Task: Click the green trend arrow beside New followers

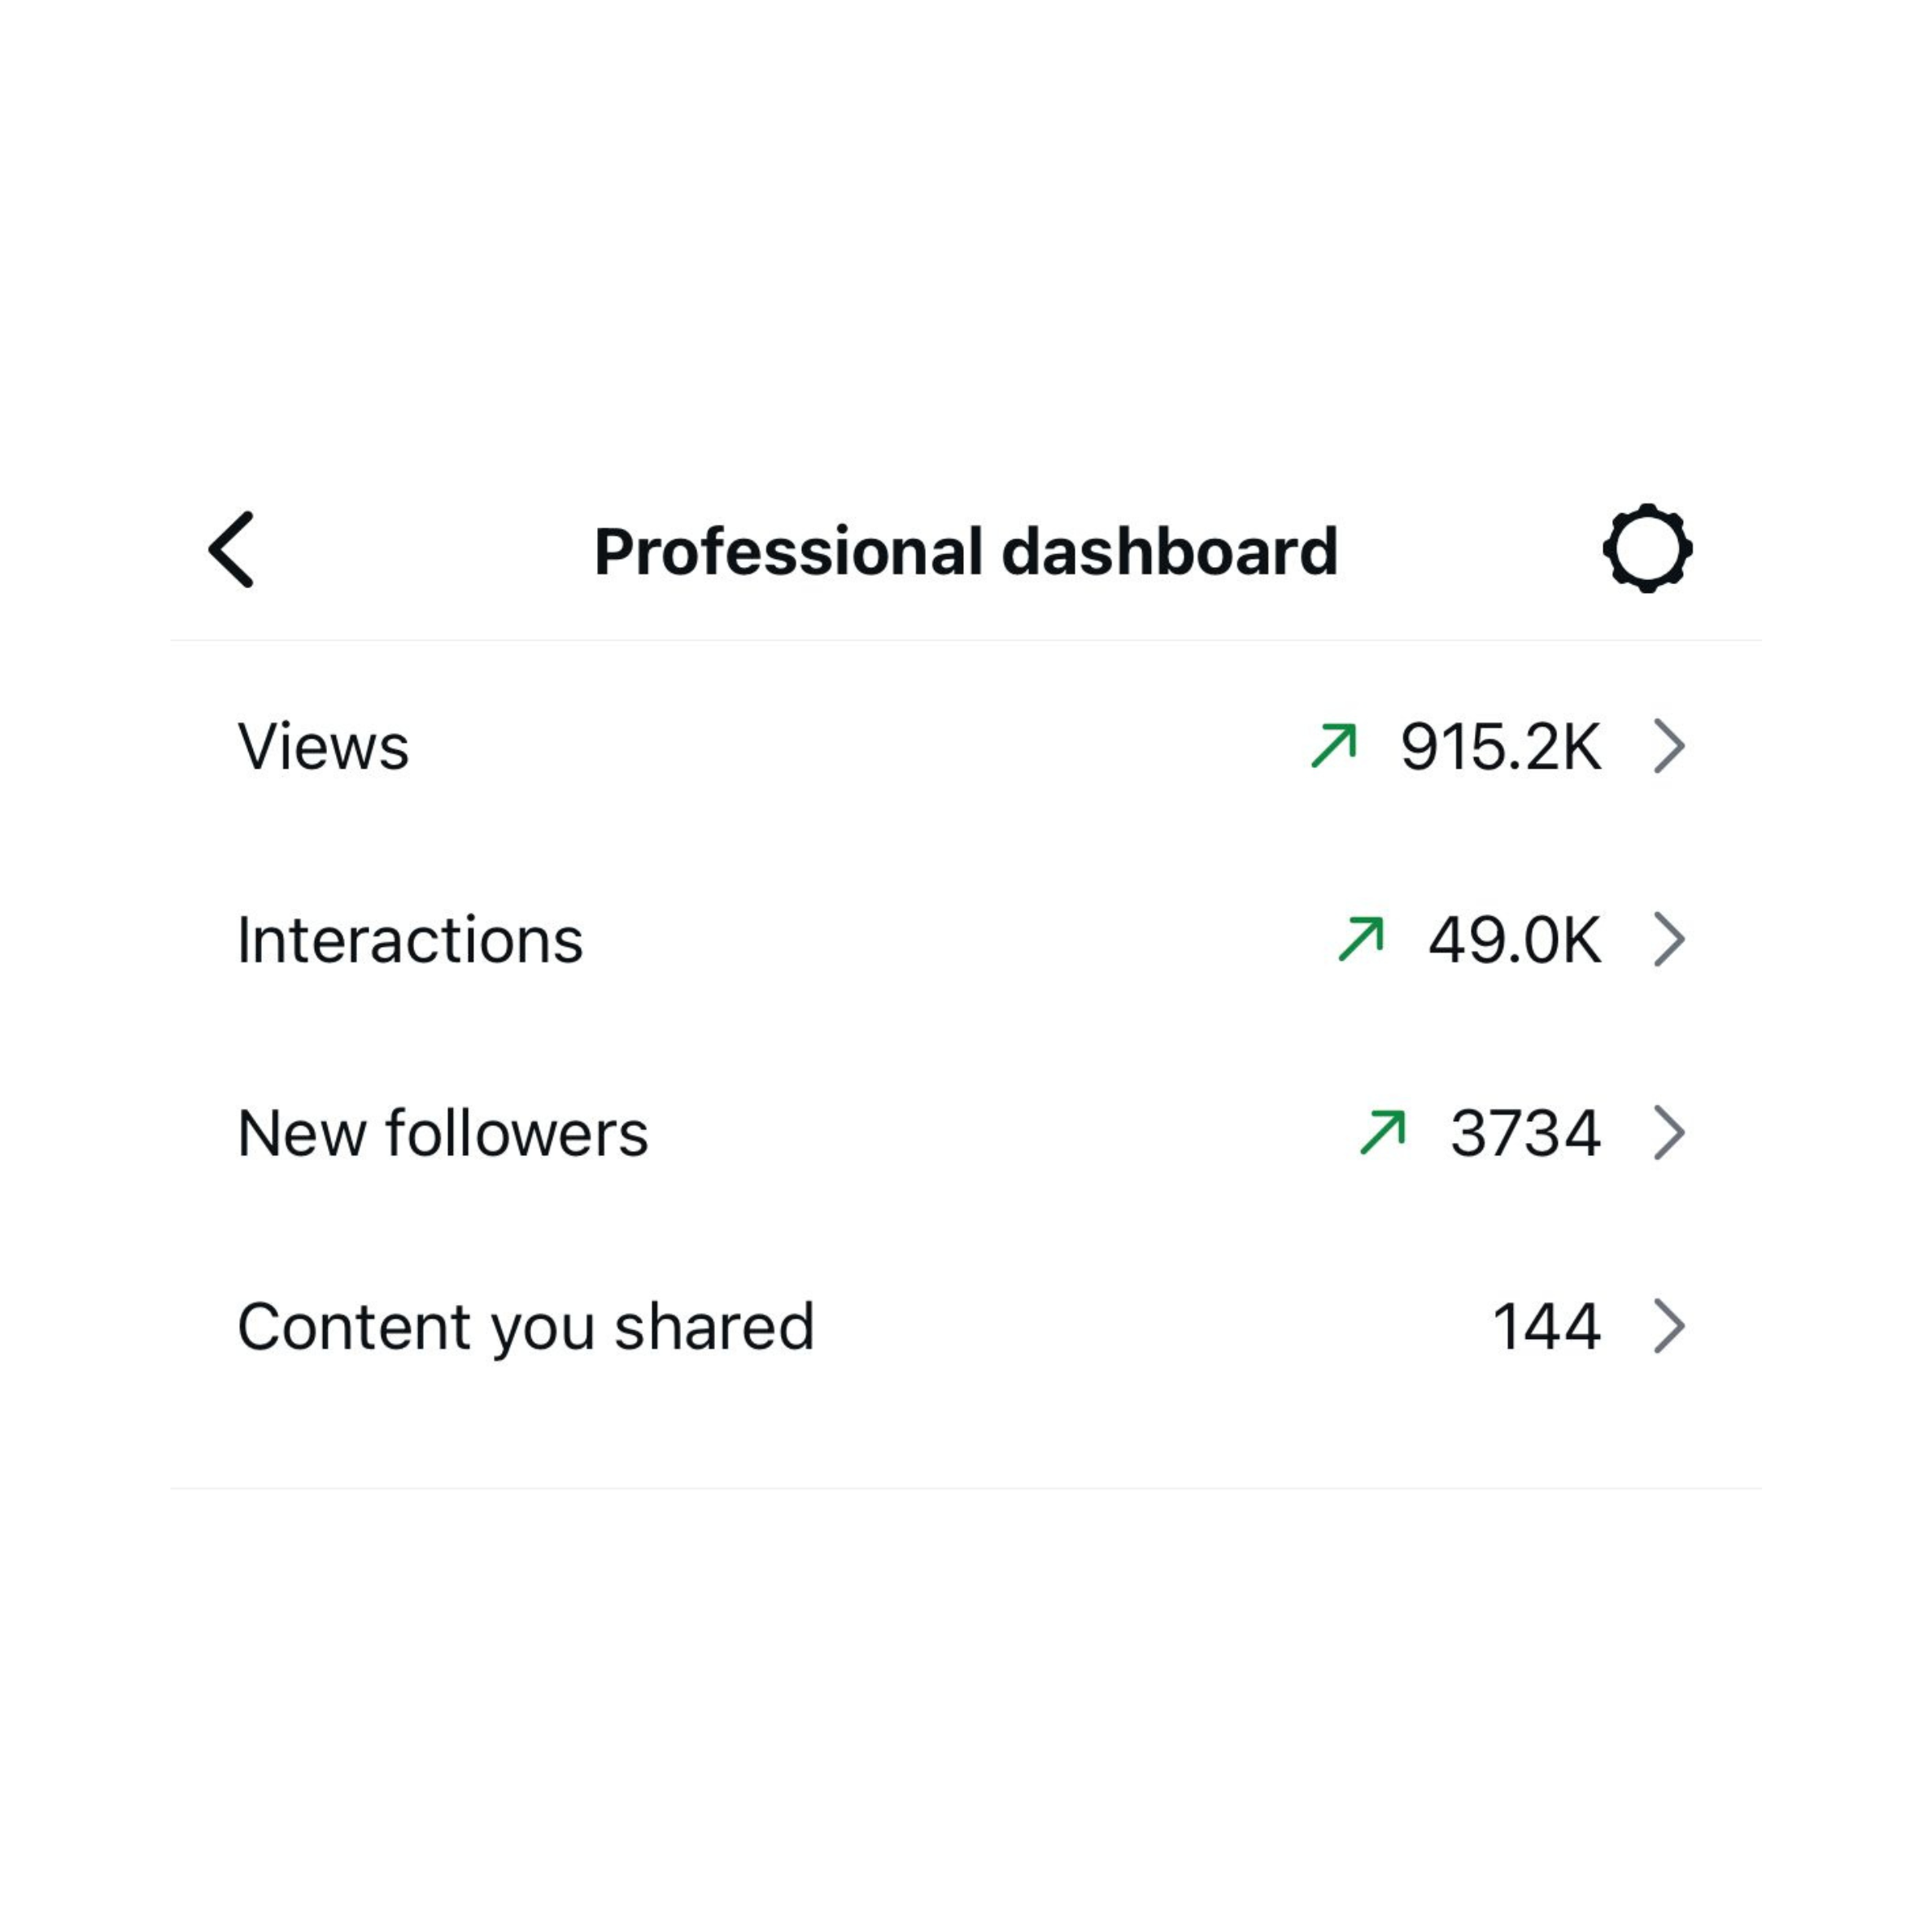Action: point(1383,1132)
